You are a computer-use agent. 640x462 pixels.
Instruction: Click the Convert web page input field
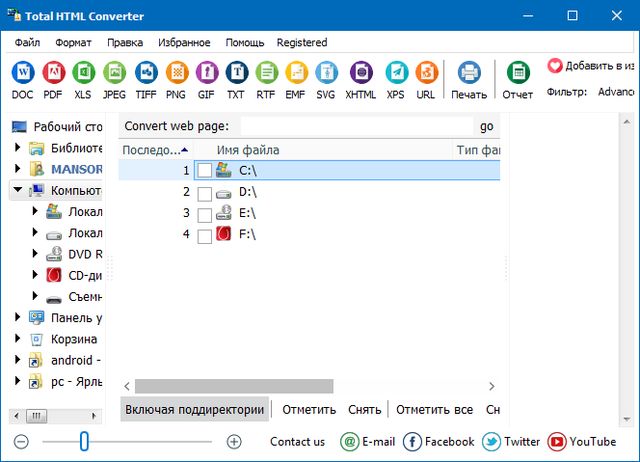355,126
